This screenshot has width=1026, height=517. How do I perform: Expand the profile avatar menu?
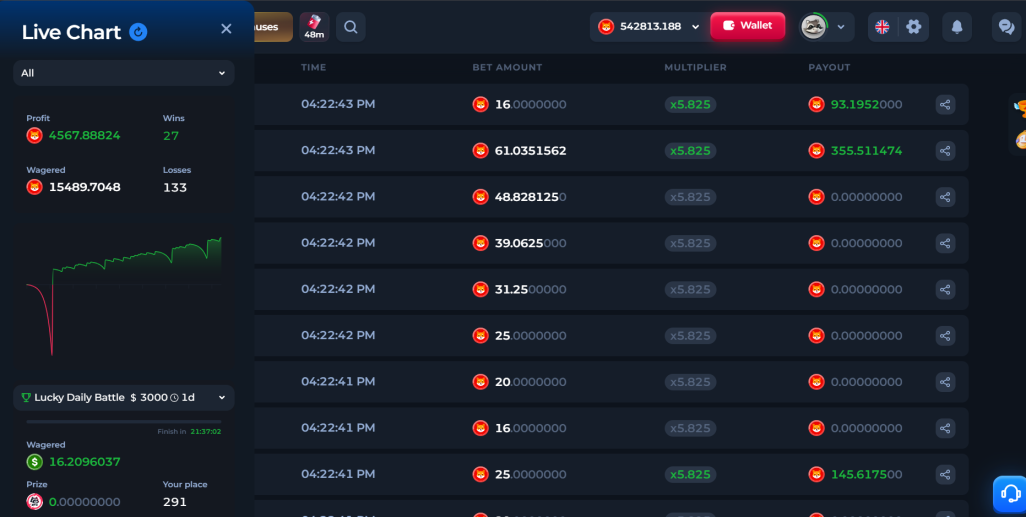826,27
